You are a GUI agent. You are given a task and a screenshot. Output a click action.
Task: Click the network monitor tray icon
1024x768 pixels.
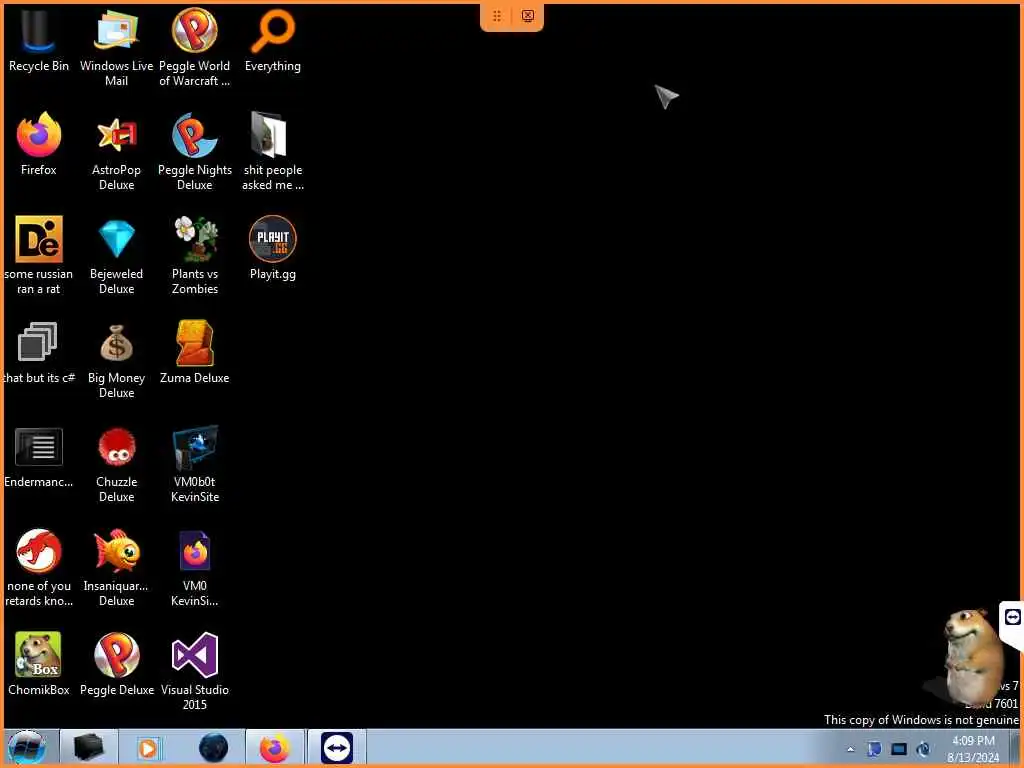899,749
